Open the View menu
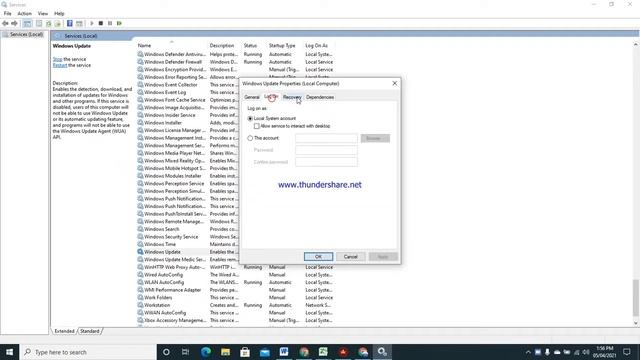The height and width of the screenshot is (360, 640). coord(43,13)
